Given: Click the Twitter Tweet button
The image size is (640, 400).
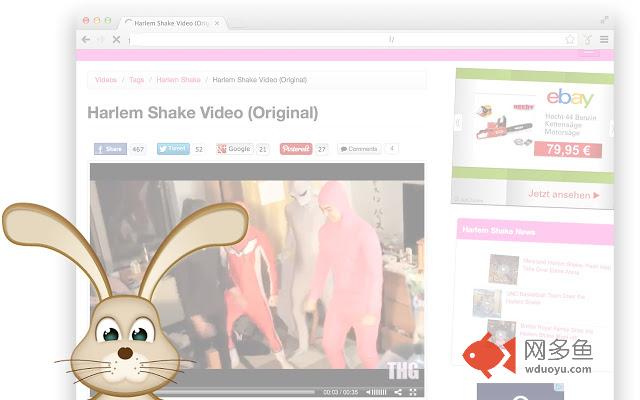Looking at the screenshot, I should pos(173,149).
